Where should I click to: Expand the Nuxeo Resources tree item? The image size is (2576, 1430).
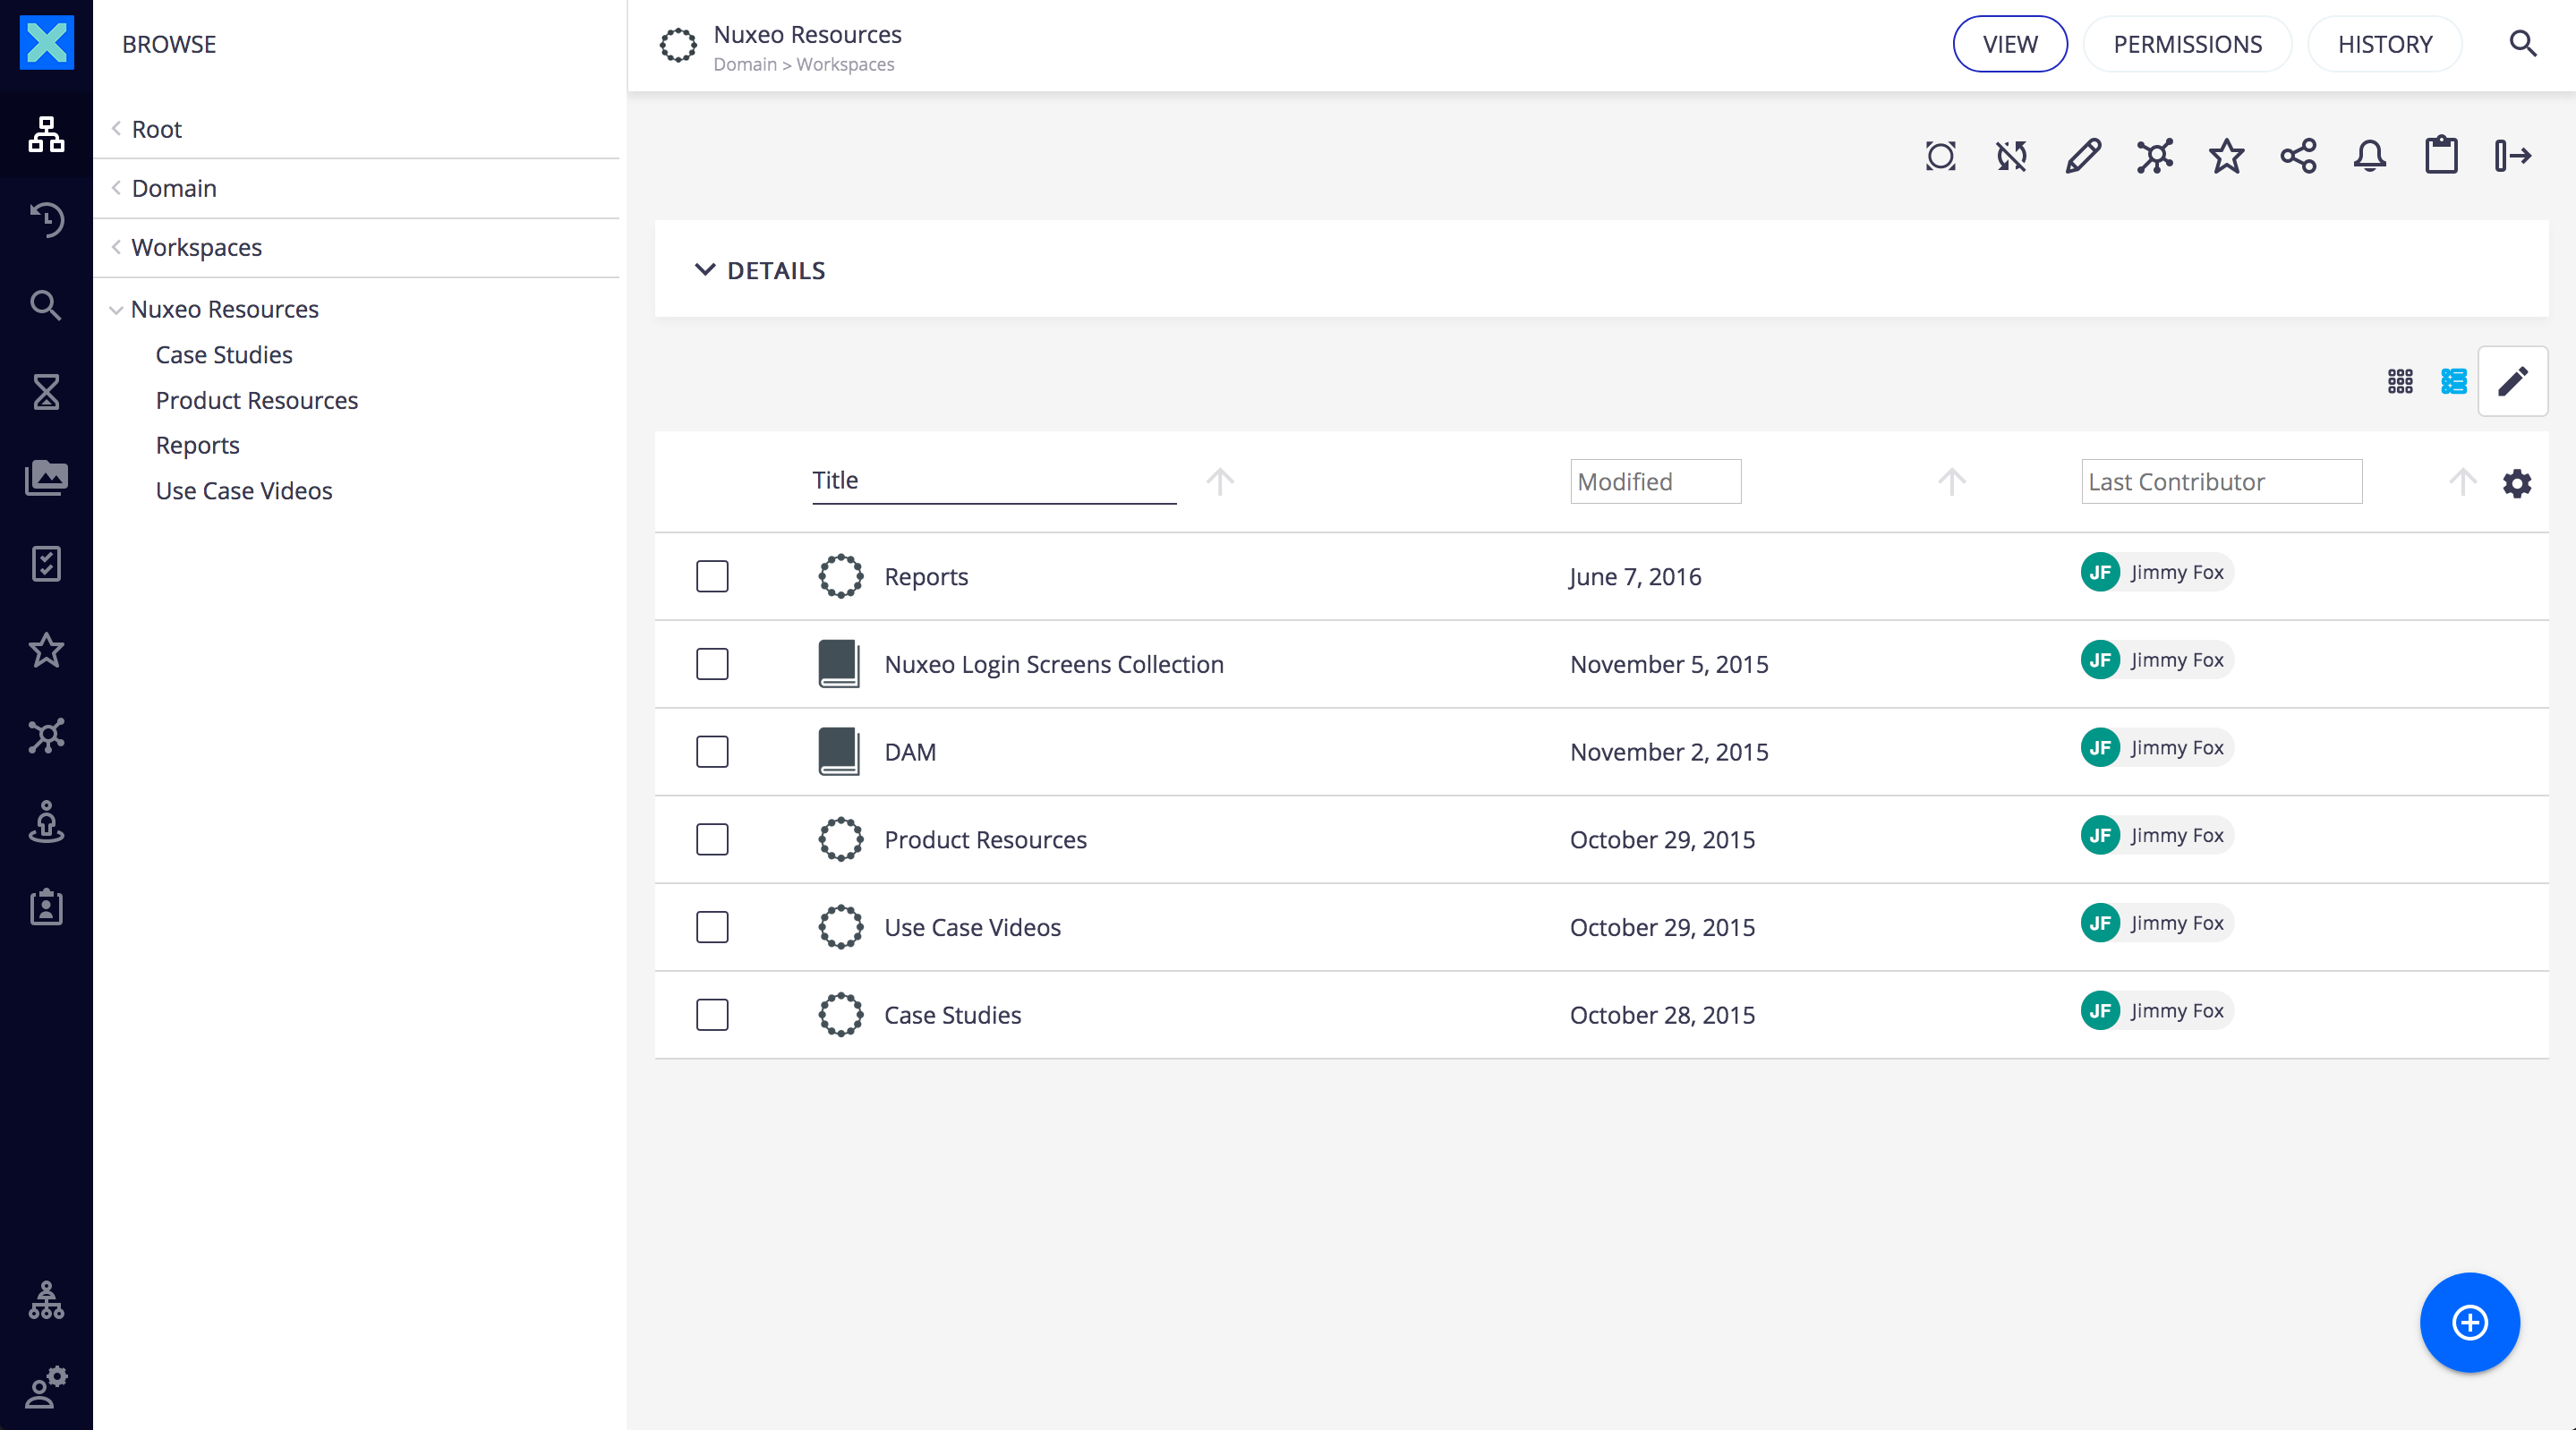113,310
